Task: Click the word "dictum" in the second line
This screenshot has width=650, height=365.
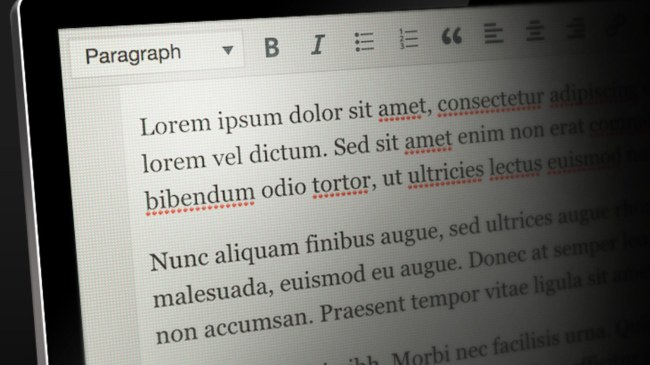Action: point(285,152)
